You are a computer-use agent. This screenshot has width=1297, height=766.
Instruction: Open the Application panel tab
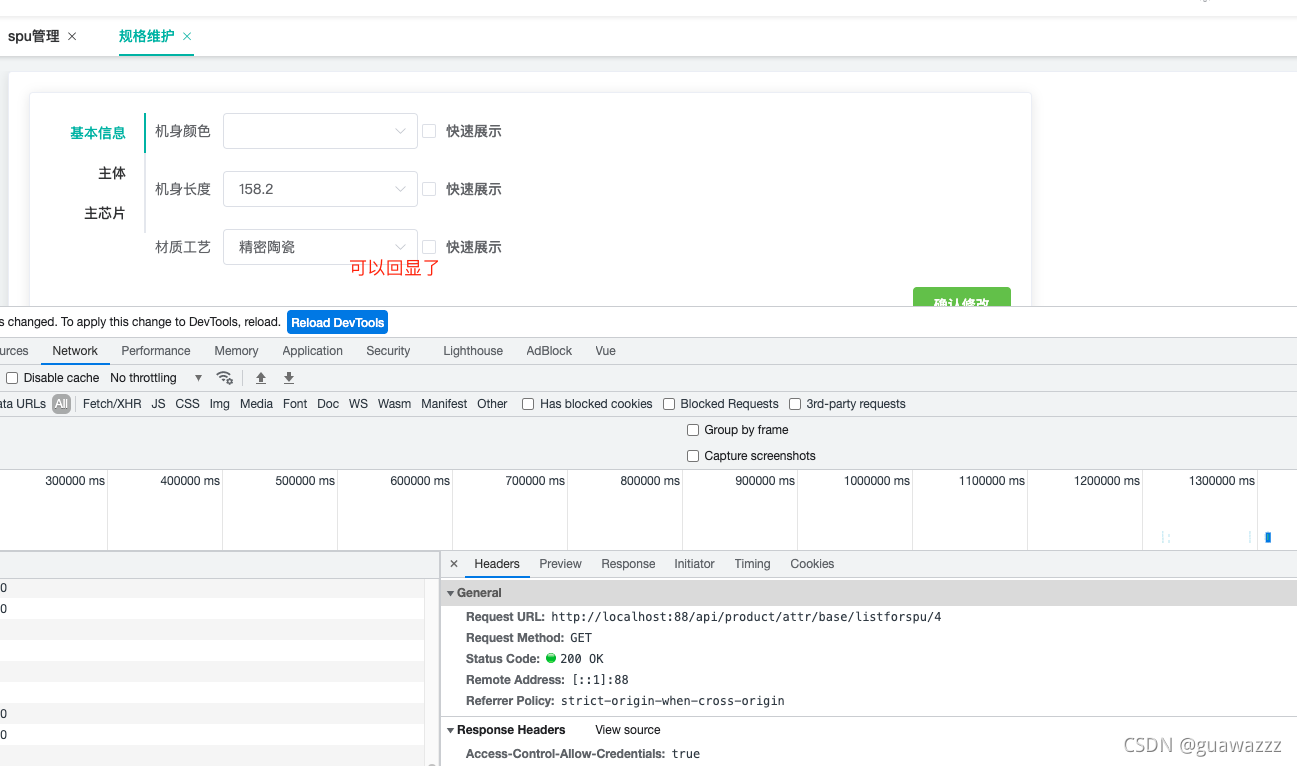click(312, 351)
